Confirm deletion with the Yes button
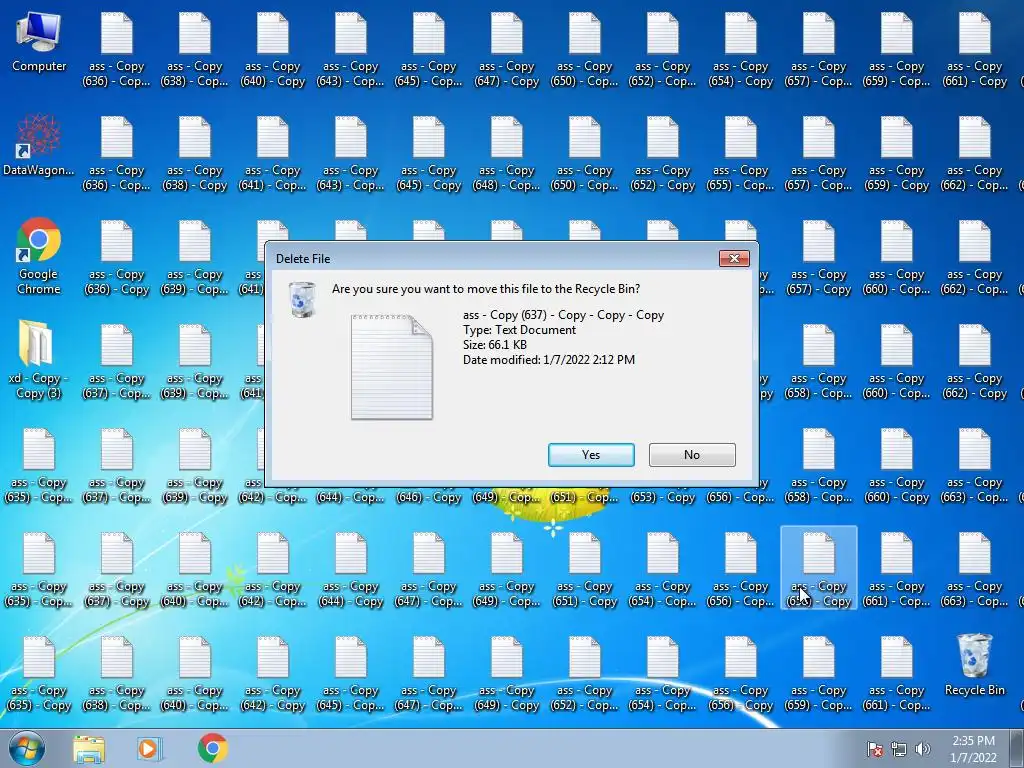The height and width of the screenshot is (768, 1024). [x=591, y=455]
